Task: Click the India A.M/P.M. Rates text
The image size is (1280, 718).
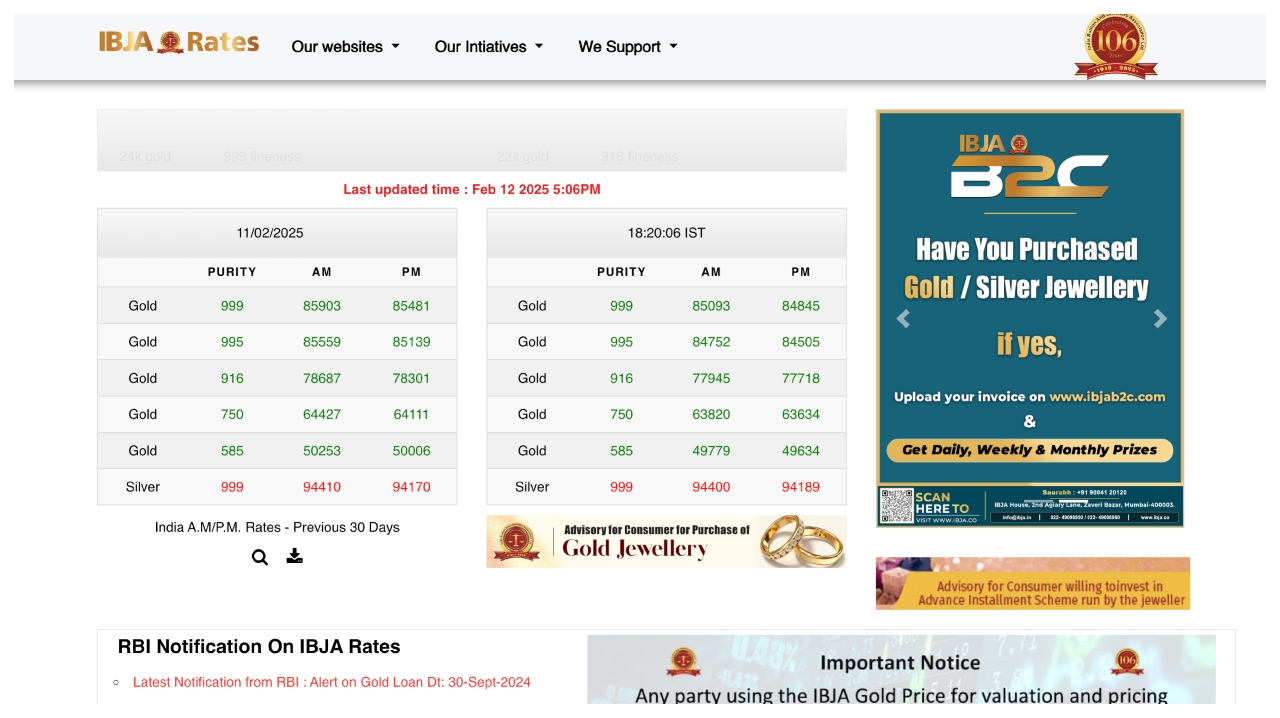Action: (x=277, y=527)
